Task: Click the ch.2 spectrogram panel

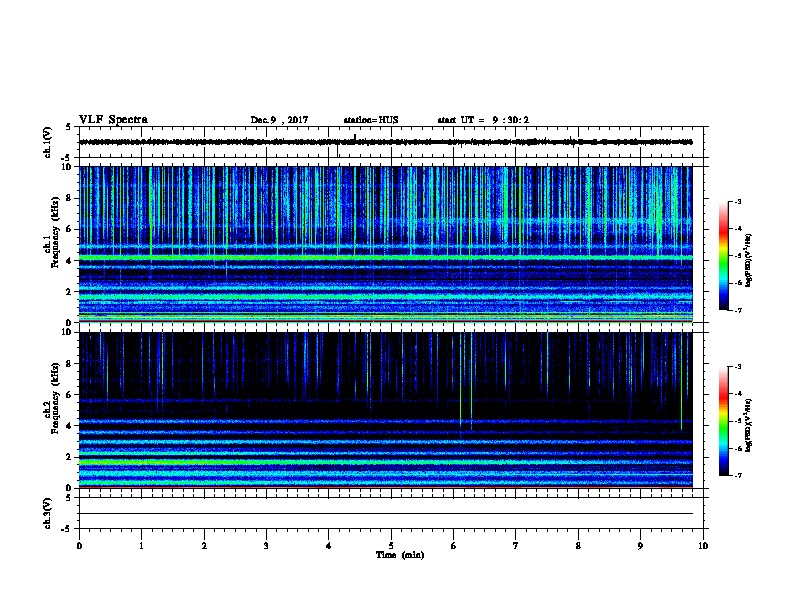Action: [386, 410]
